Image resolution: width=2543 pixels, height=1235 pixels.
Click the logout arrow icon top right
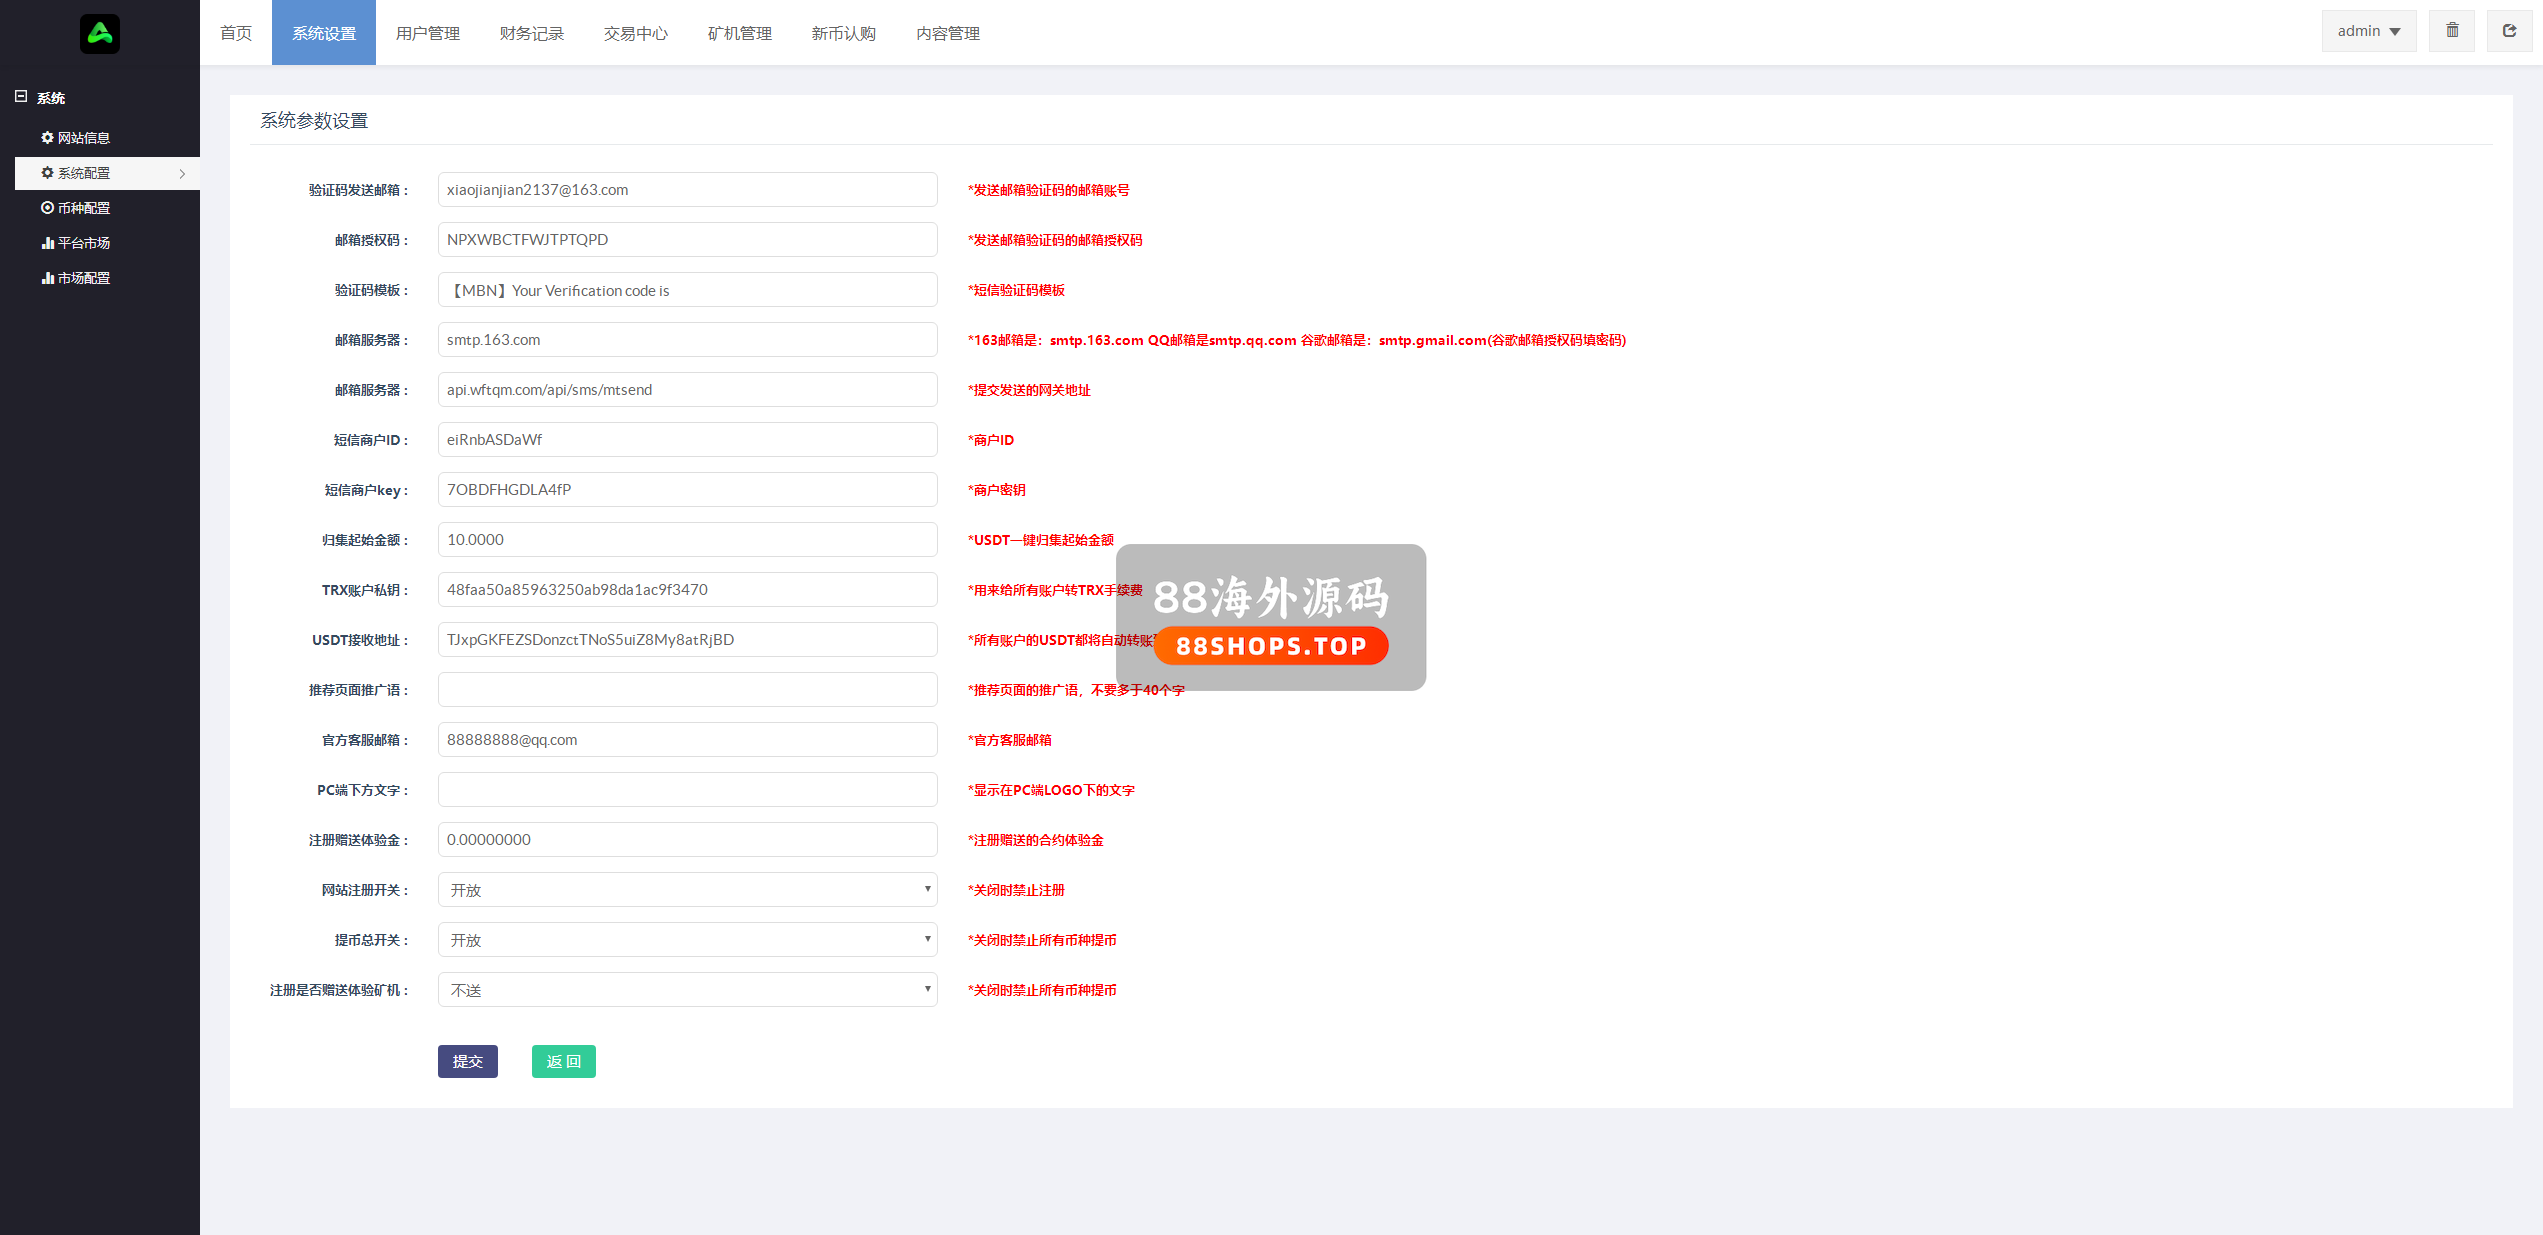click(x=2509, y=31)
